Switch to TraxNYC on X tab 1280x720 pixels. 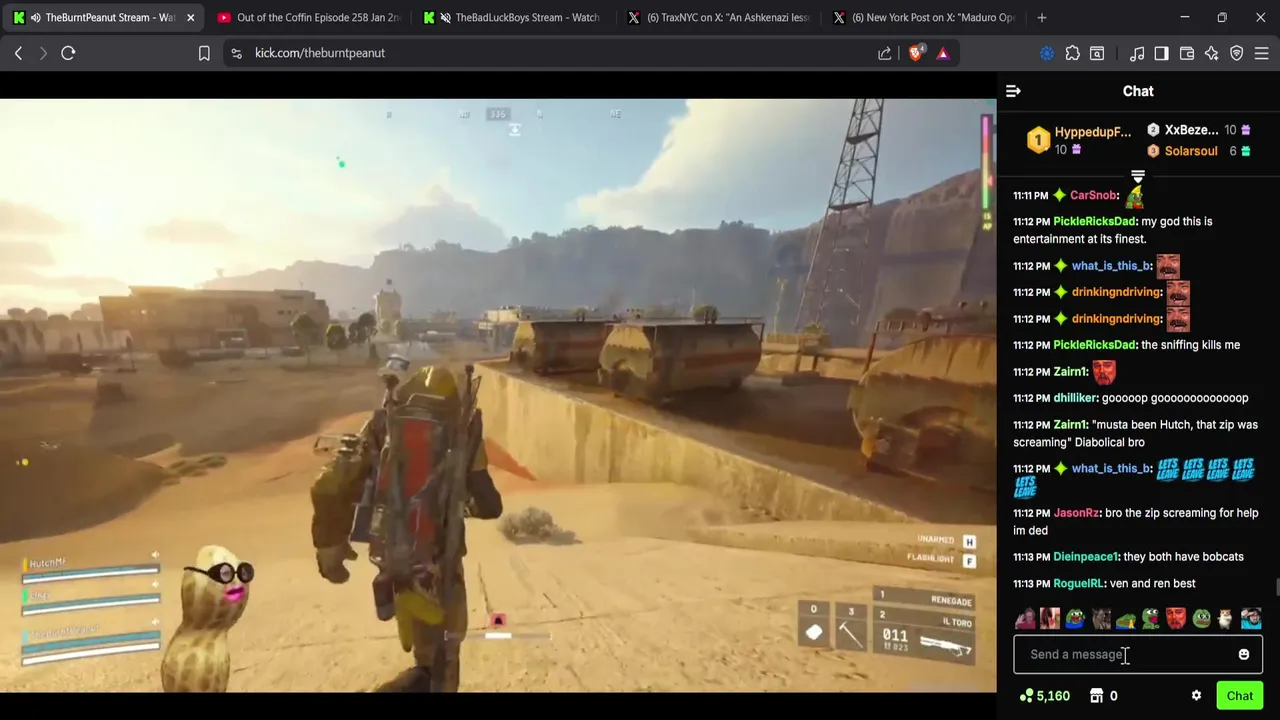point(718,17)
